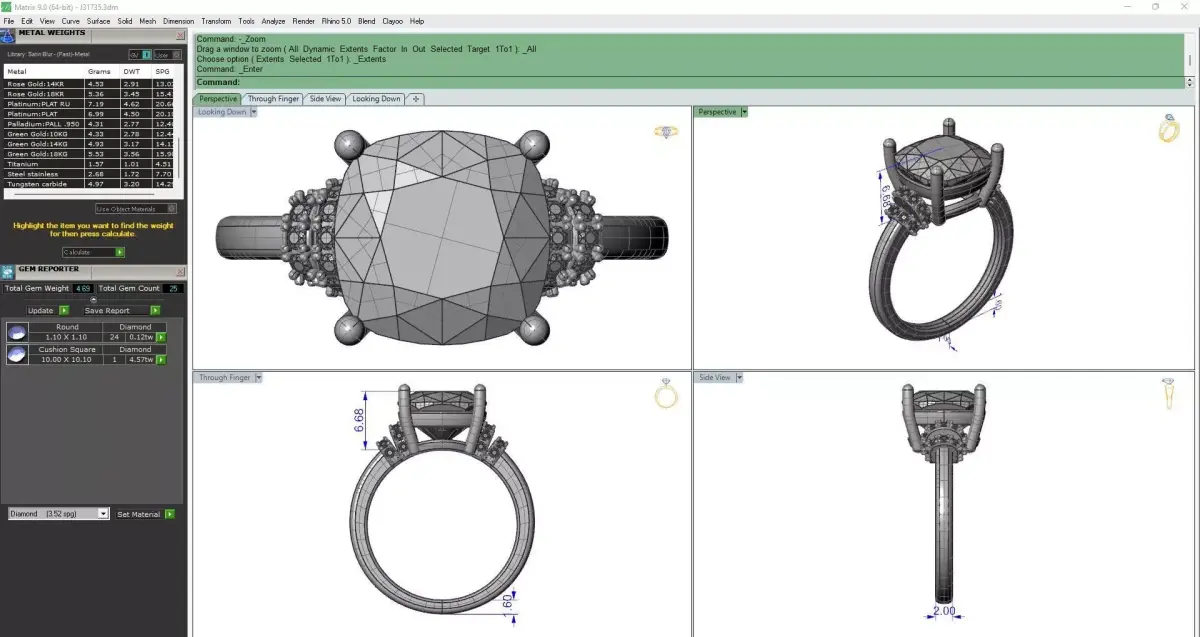Click the Grams column header
This screenshot has width=1200, height=637.
(102, 72)
